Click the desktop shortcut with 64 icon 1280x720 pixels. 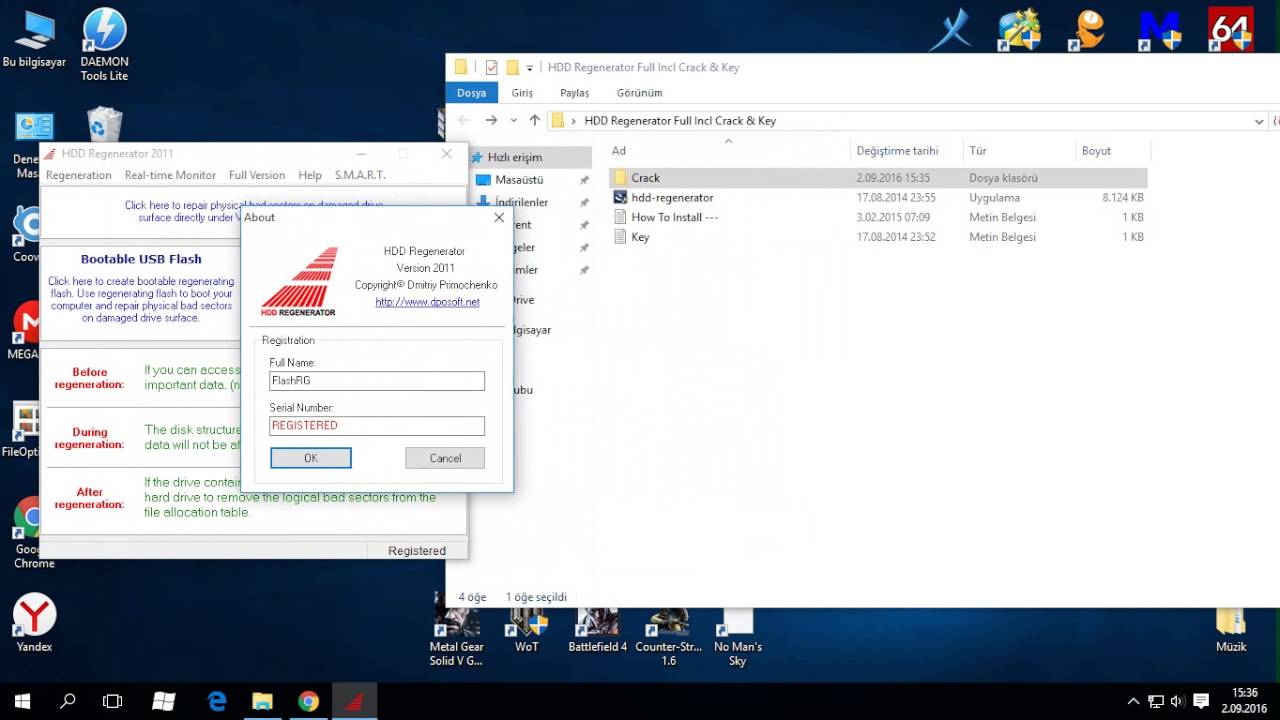pos(1231,30)
